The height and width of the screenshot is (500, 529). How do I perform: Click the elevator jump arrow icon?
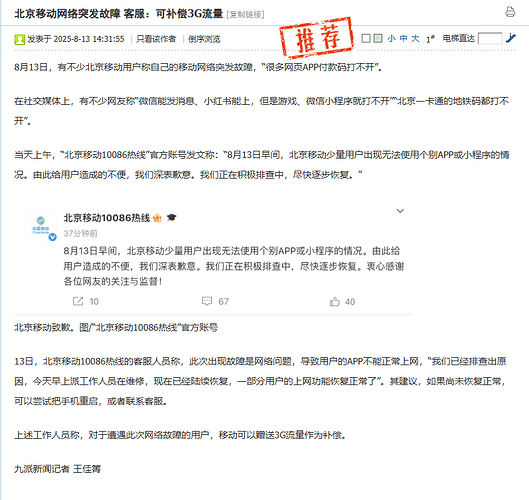pyautogui.click(x=511, y=38)
